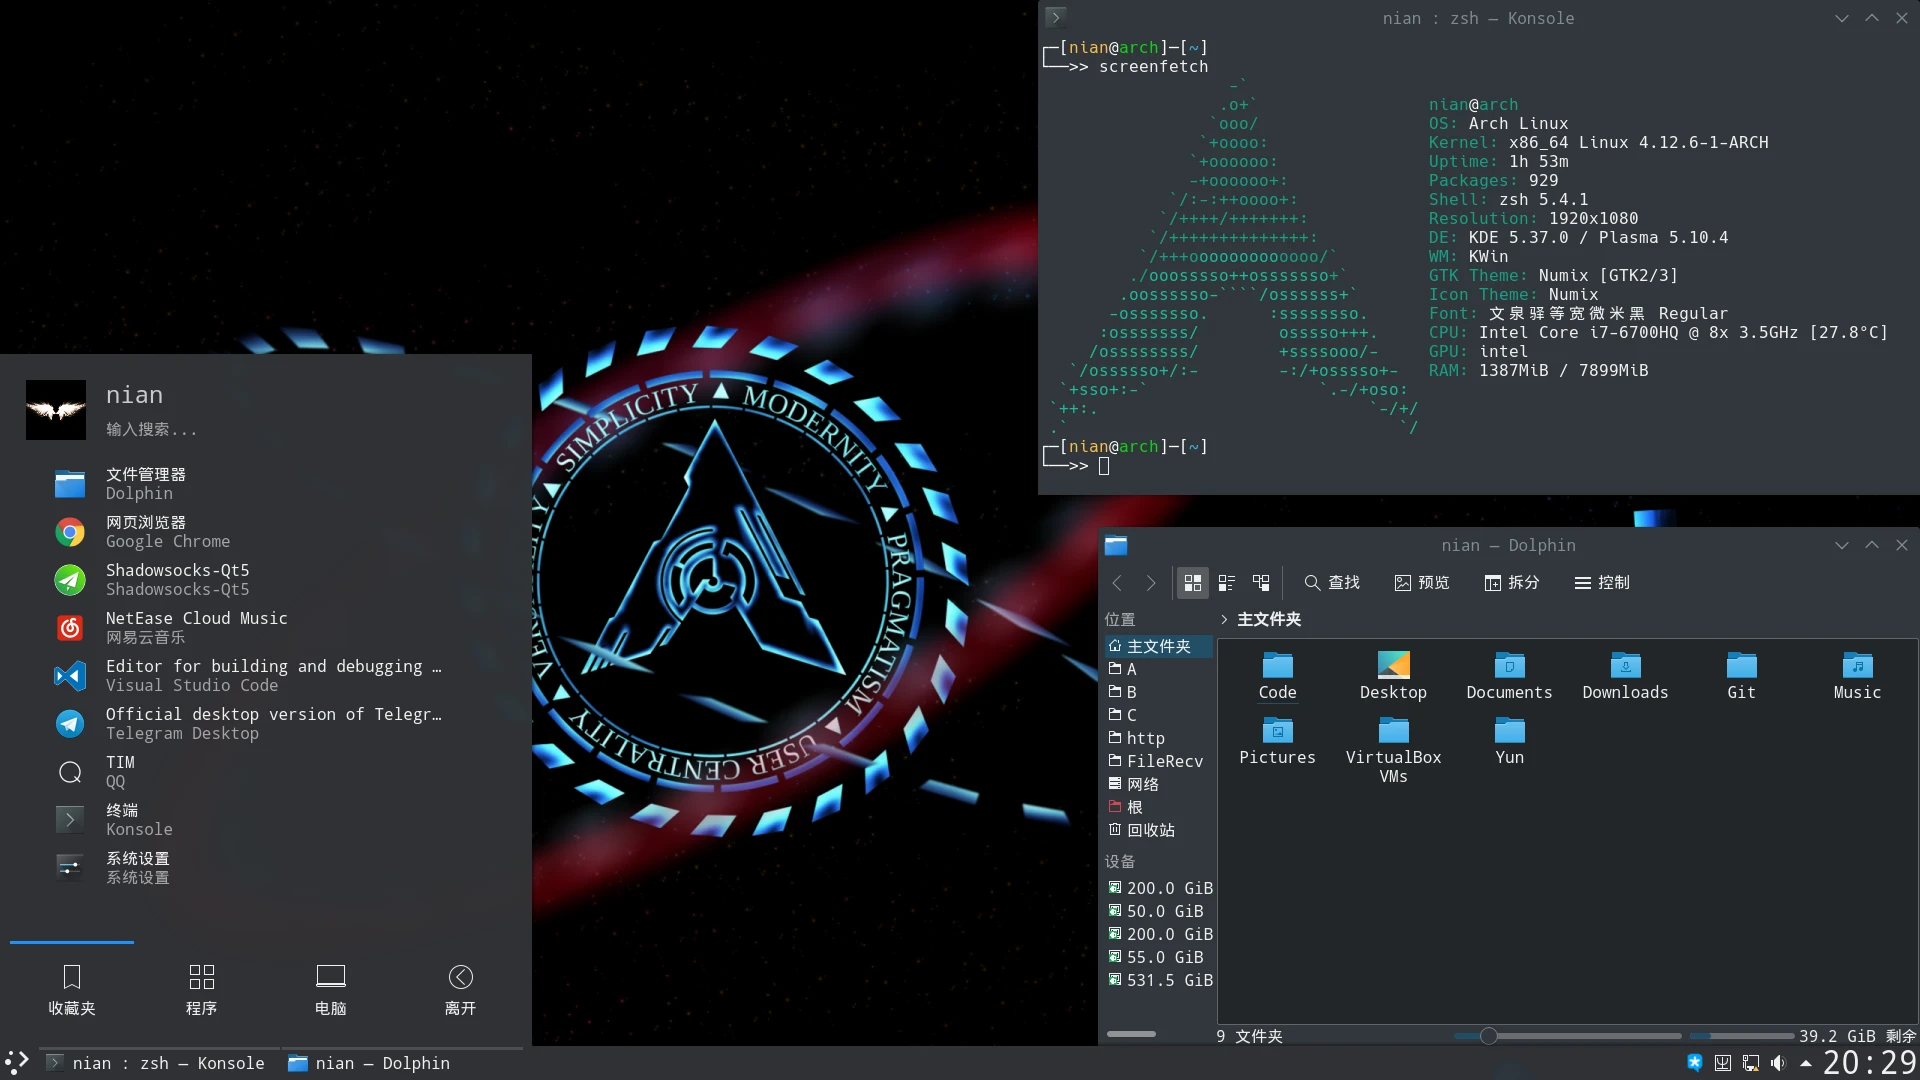Switch Dolphin to details tree view
The width and height of the screenshot is (1920, 1080).
click(1261, 583)
